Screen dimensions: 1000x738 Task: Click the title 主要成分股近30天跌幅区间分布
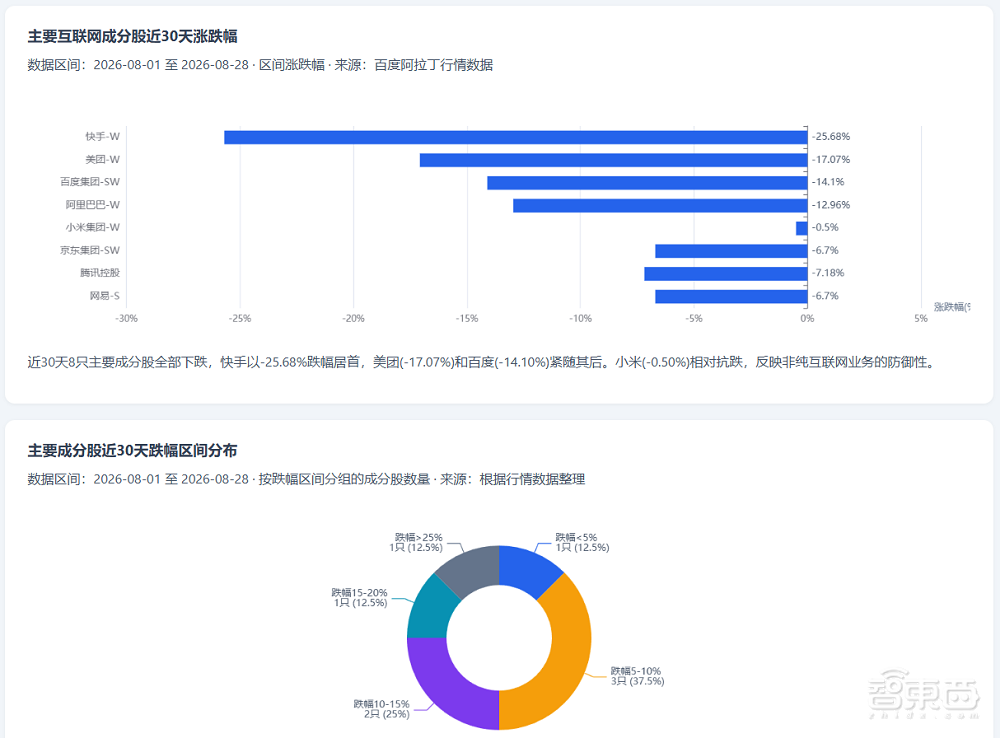(132, 450)
